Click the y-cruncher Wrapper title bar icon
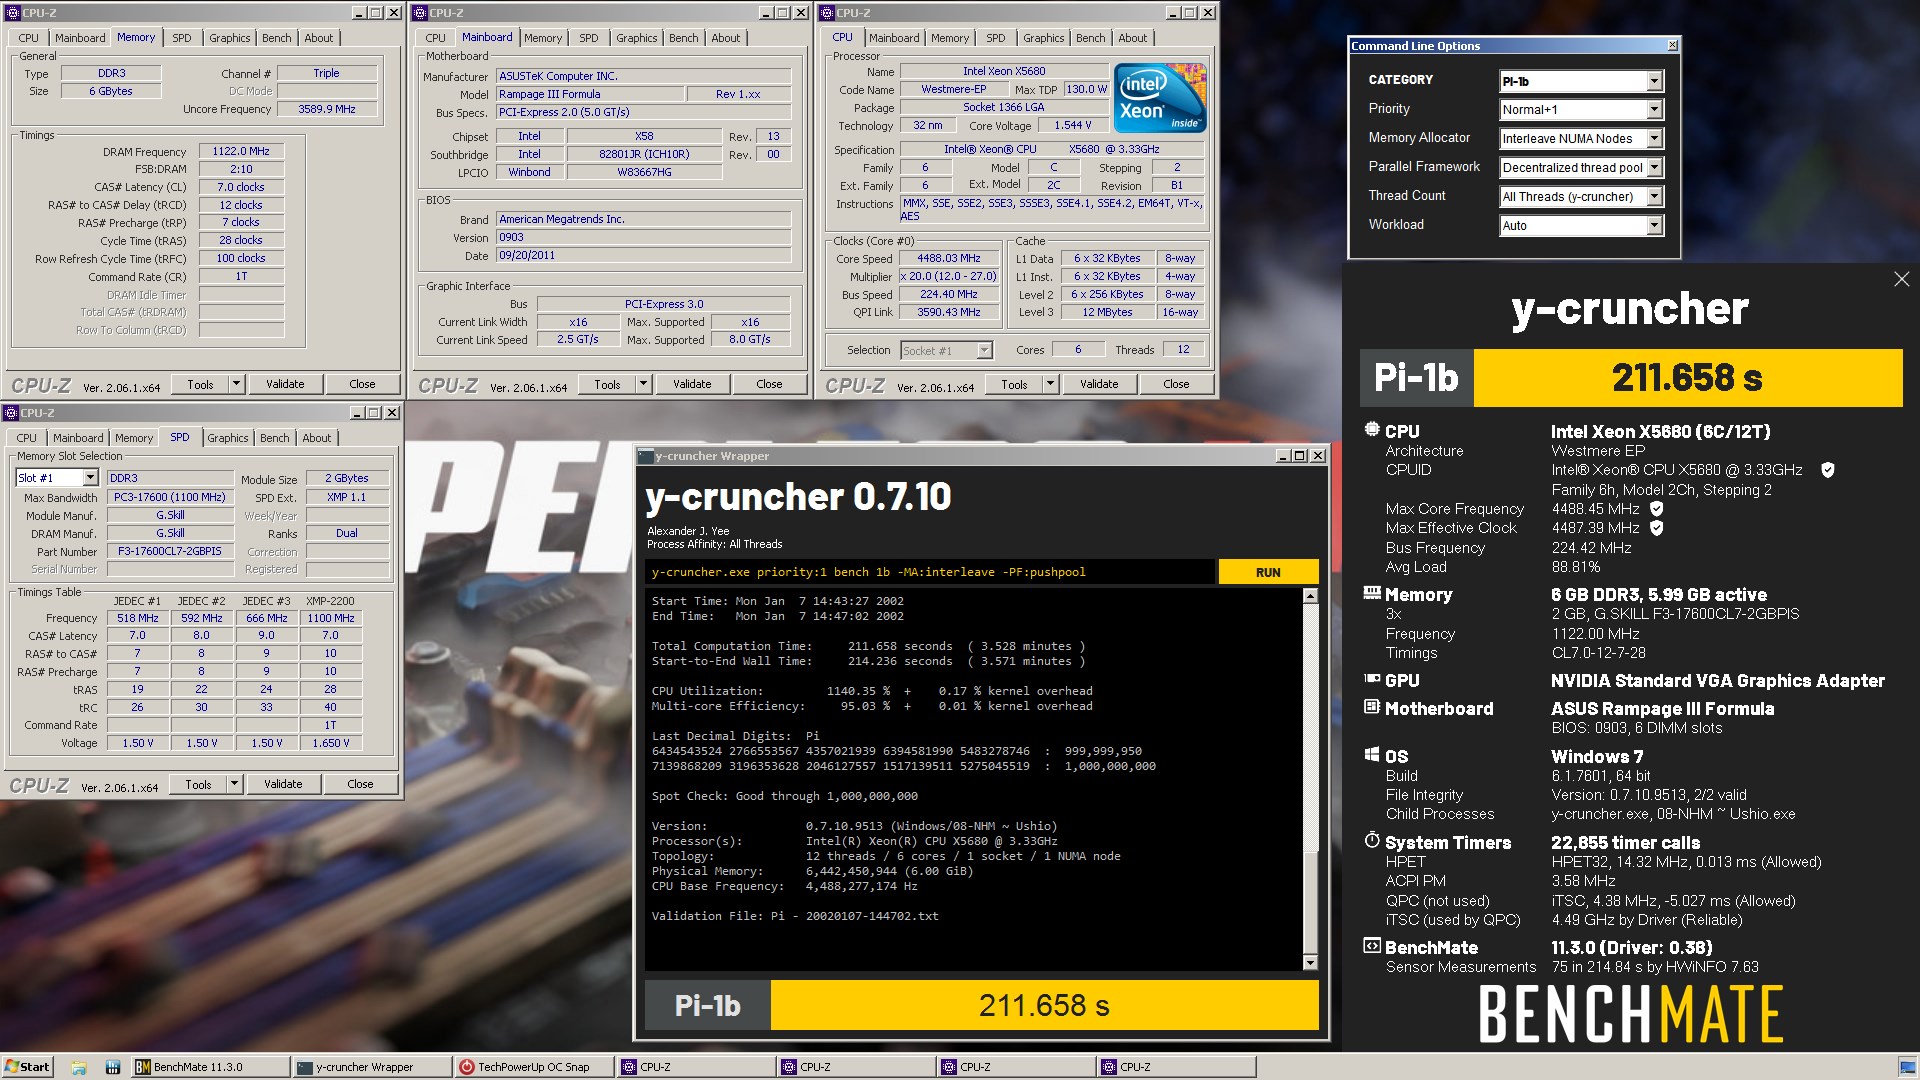This screenshot has width=1920, height=1080. 647,456
